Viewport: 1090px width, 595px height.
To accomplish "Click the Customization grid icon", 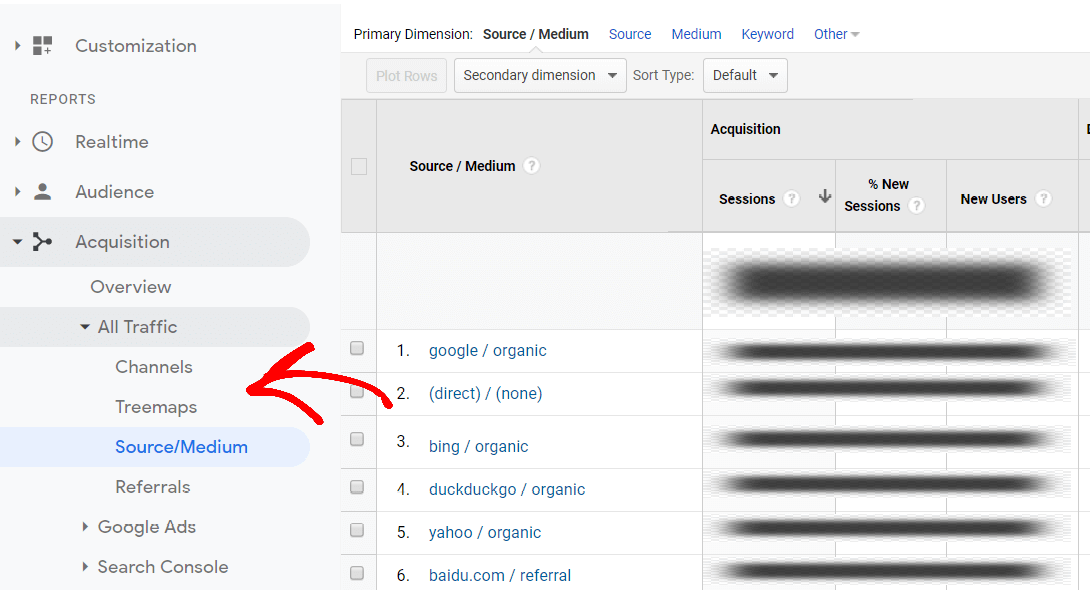I will click(42, 45).
